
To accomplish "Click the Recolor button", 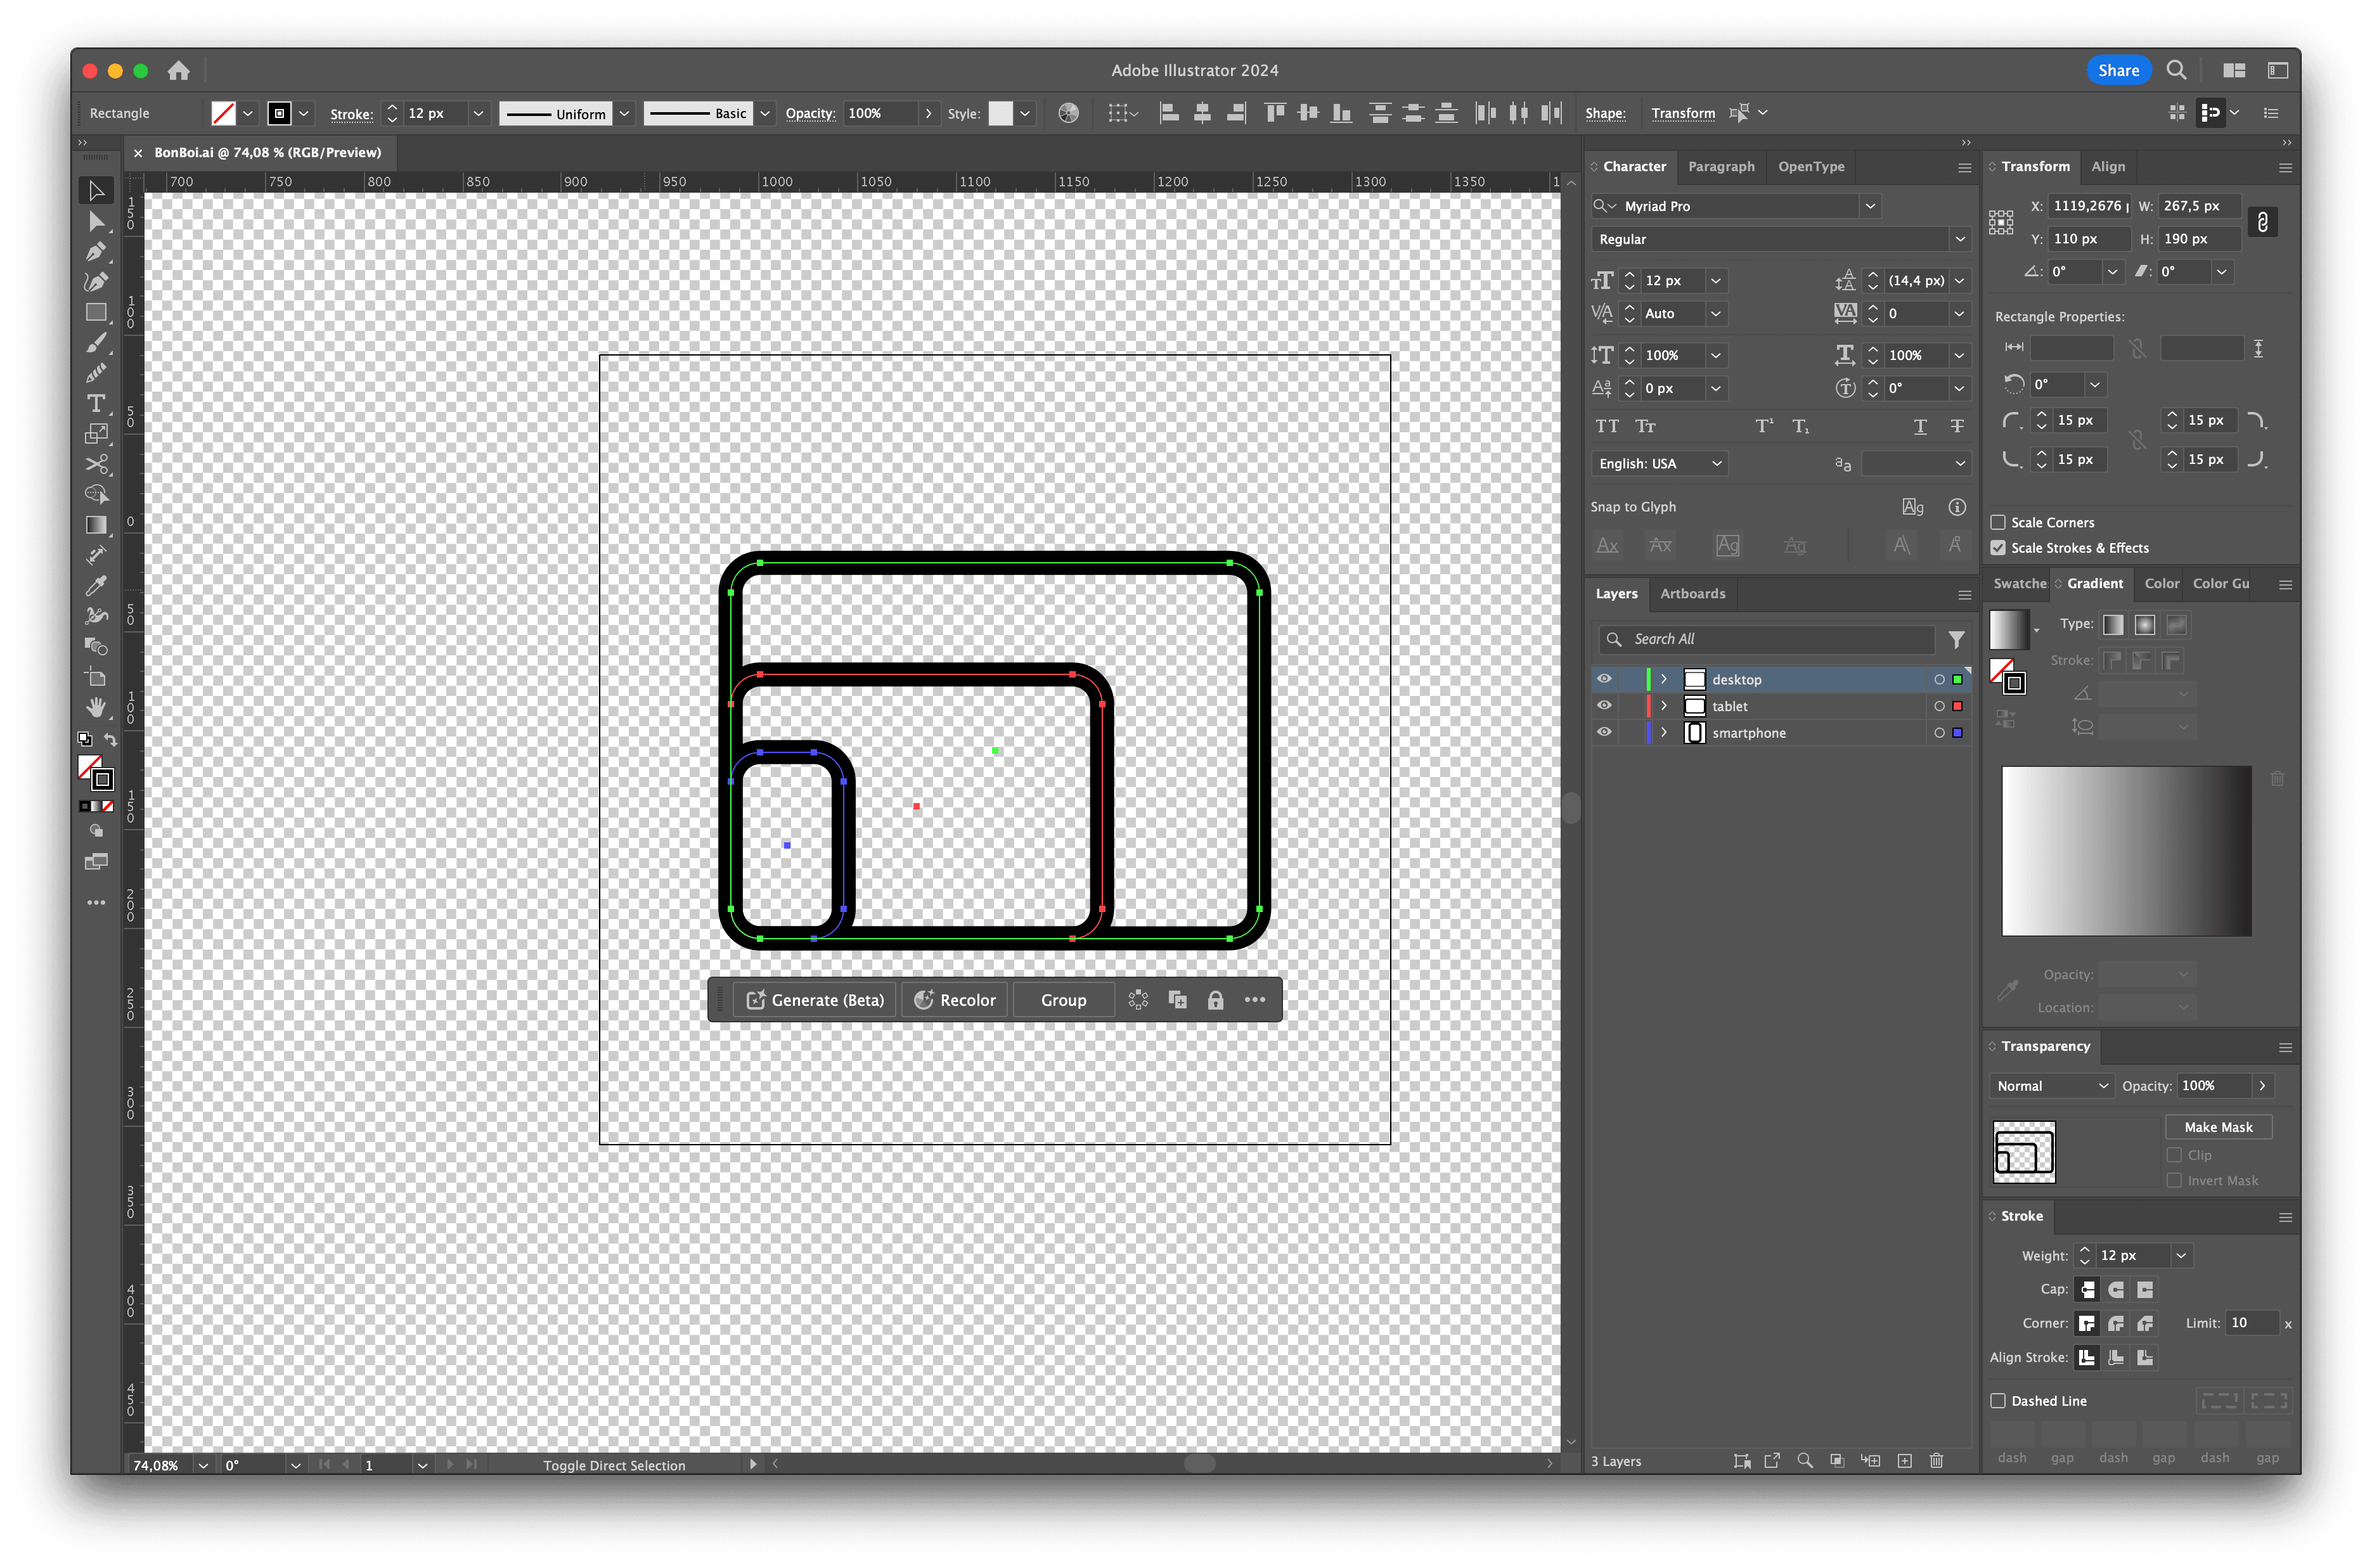I will click(955, 1000).
